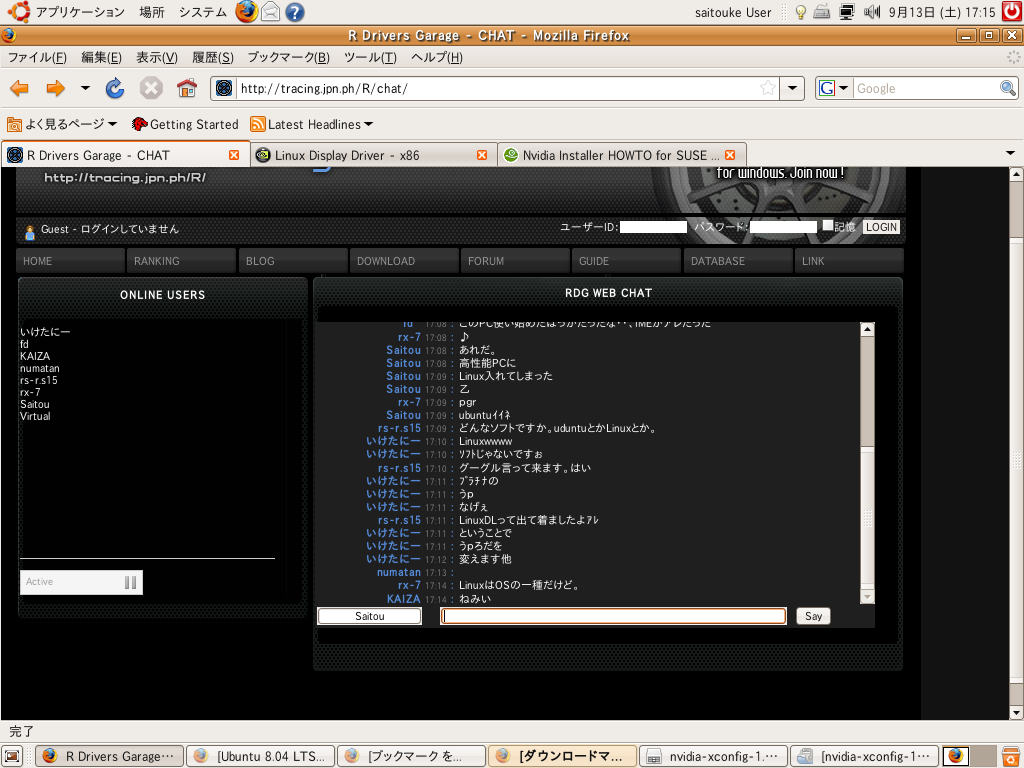1024x768 pixels.
Task: Toggle the remember login checkbox
Action: [x=828, y=226]
